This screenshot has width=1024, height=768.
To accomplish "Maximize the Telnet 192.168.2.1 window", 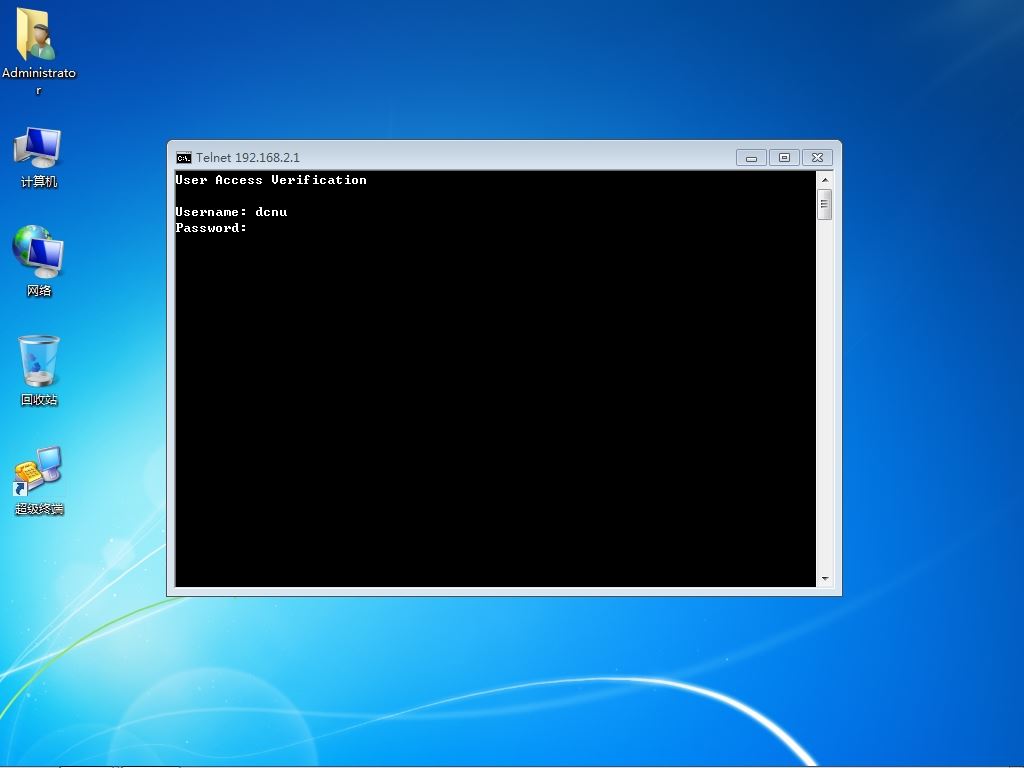I will [784, 157].
